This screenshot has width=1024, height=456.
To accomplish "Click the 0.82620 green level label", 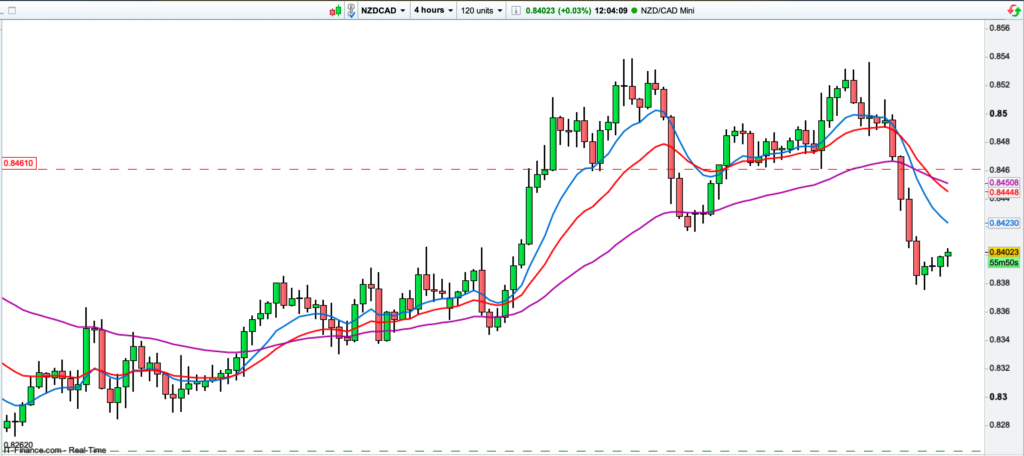I will tap(18, 444).
